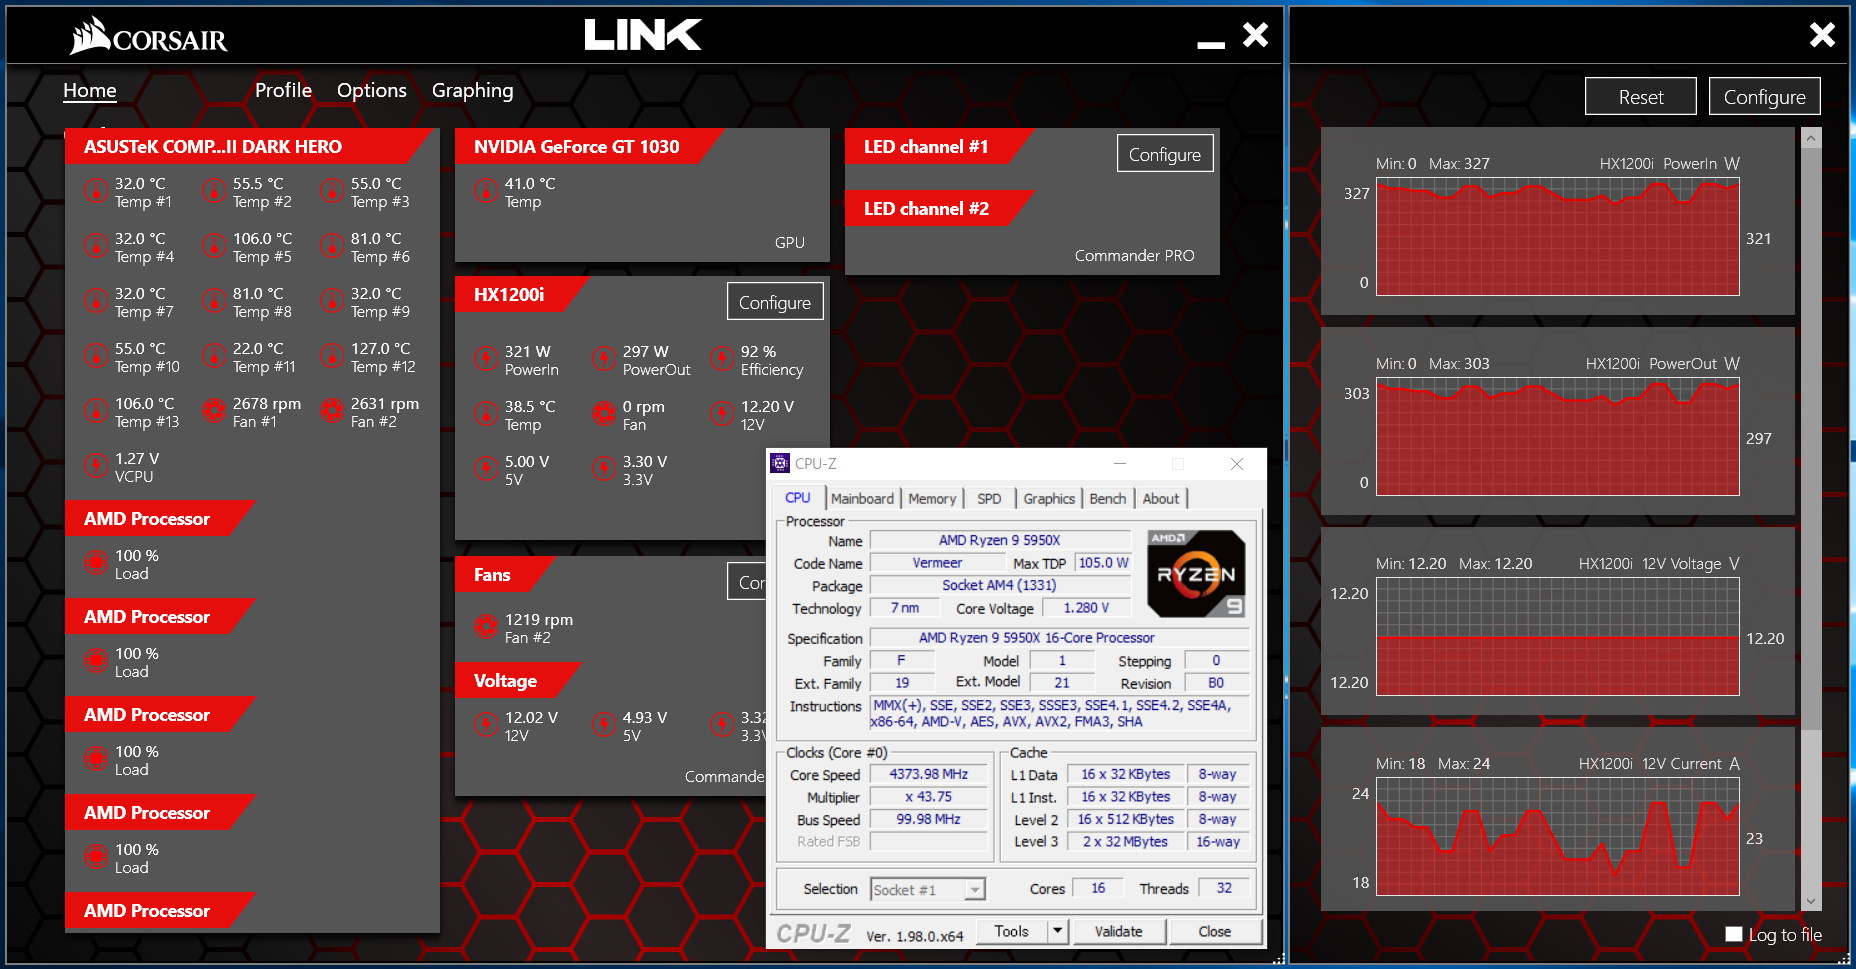This screenshot has width=1856, height=969.
Task: Select the CPU tab in CPU-Z
Action: [798, 497]
